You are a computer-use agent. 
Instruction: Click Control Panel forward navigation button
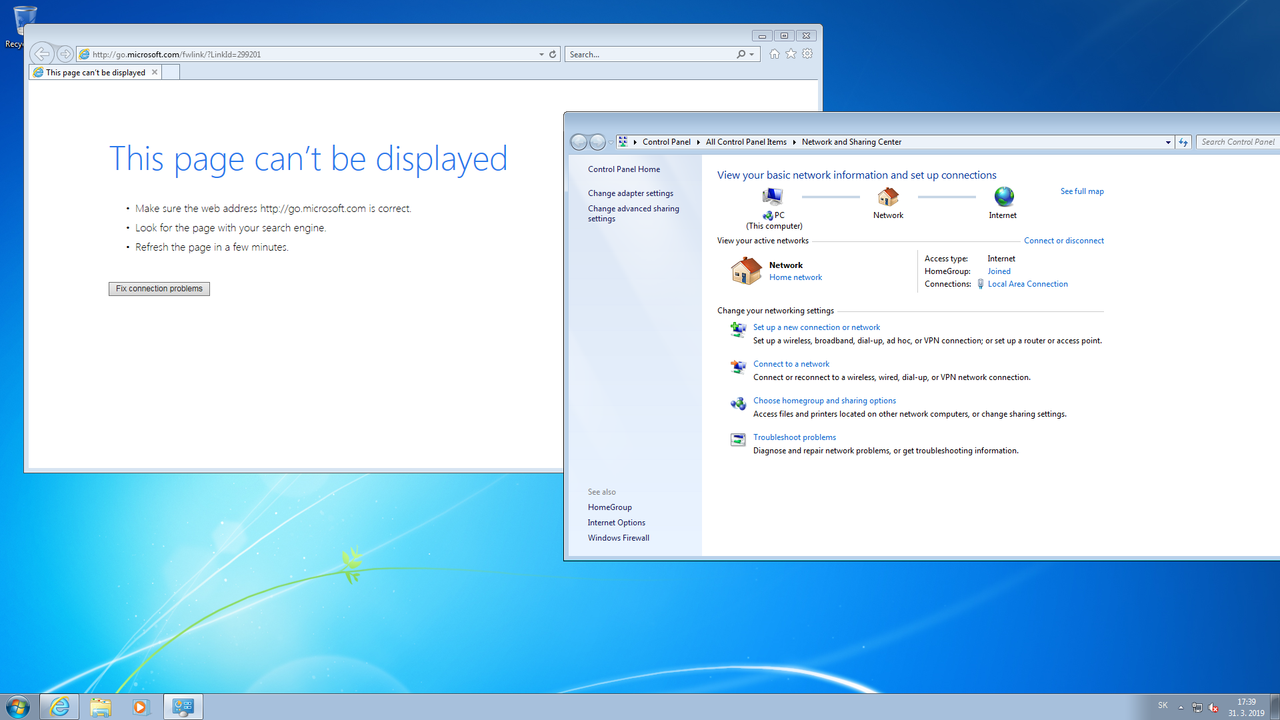(x=597, y=142)
